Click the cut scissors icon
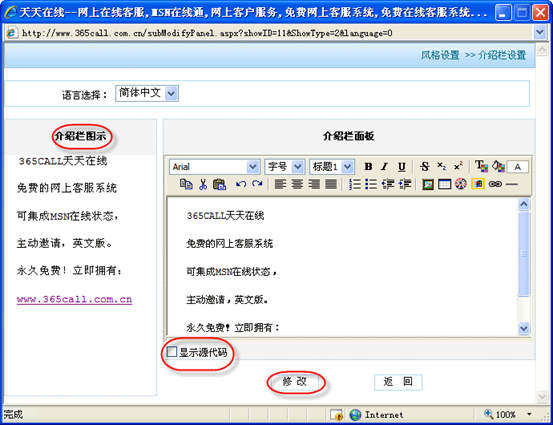The height and width of the screenshot is (425, 553). [203, 184]
